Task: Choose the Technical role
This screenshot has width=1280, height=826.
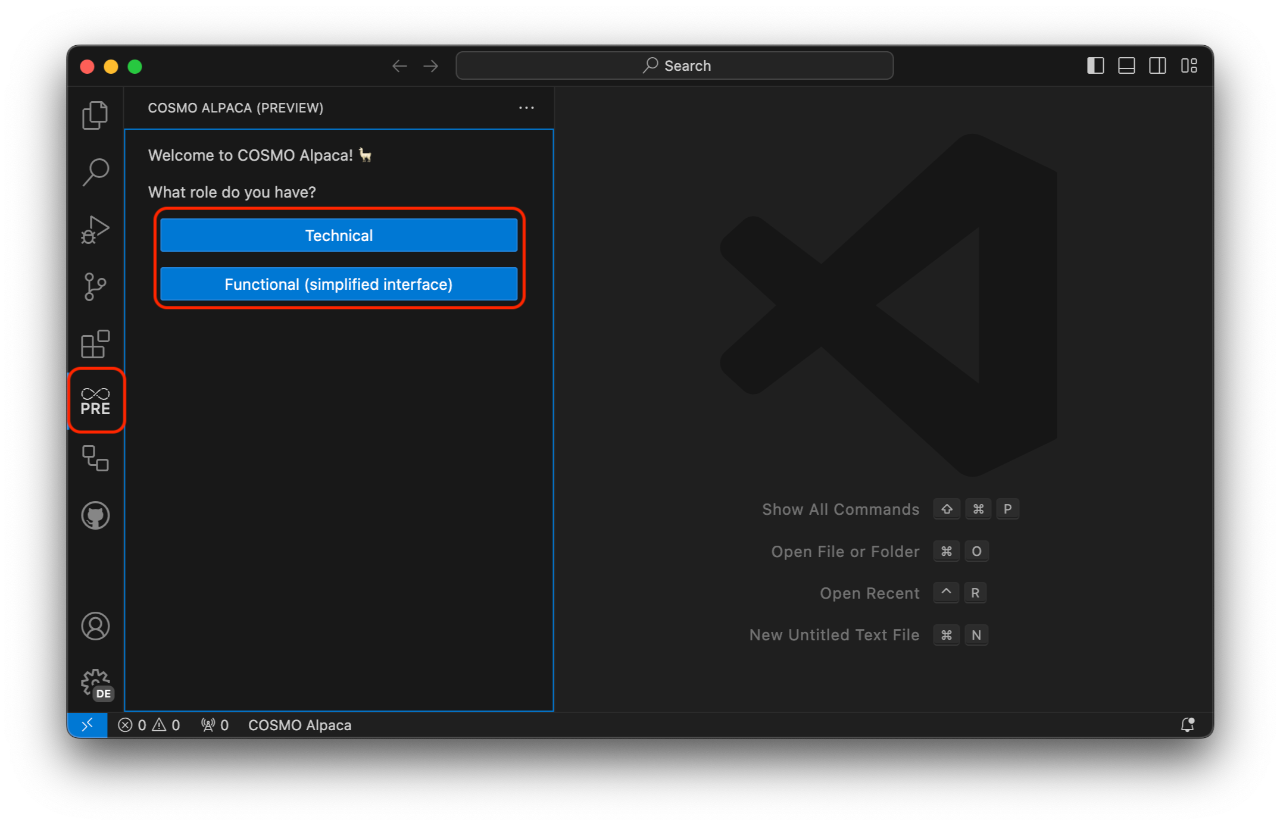Action: click(338, 235)
